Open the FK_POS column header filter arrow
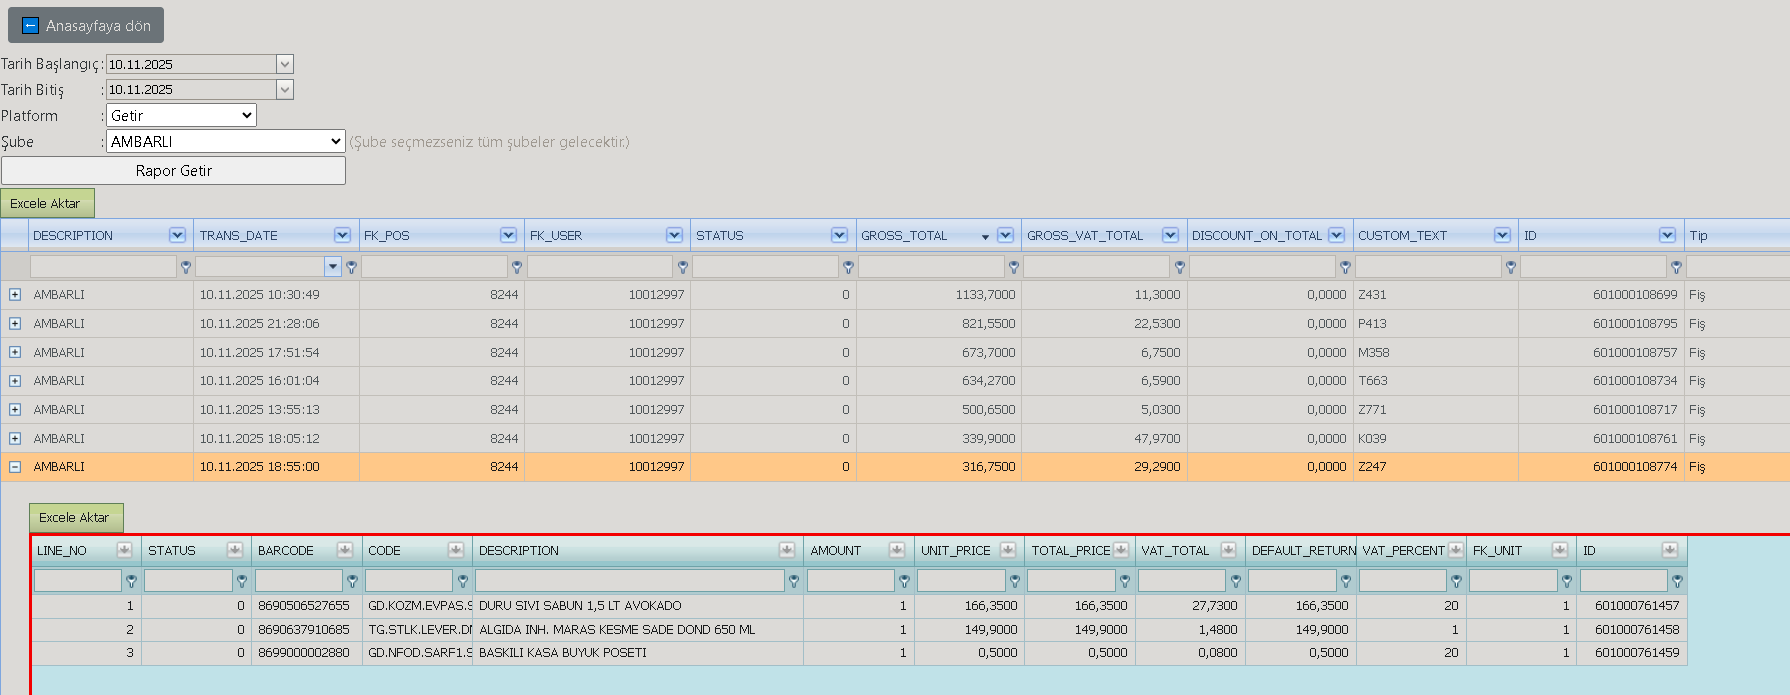The height and width of the screenshot is (695, 1790). pos(508,235)
